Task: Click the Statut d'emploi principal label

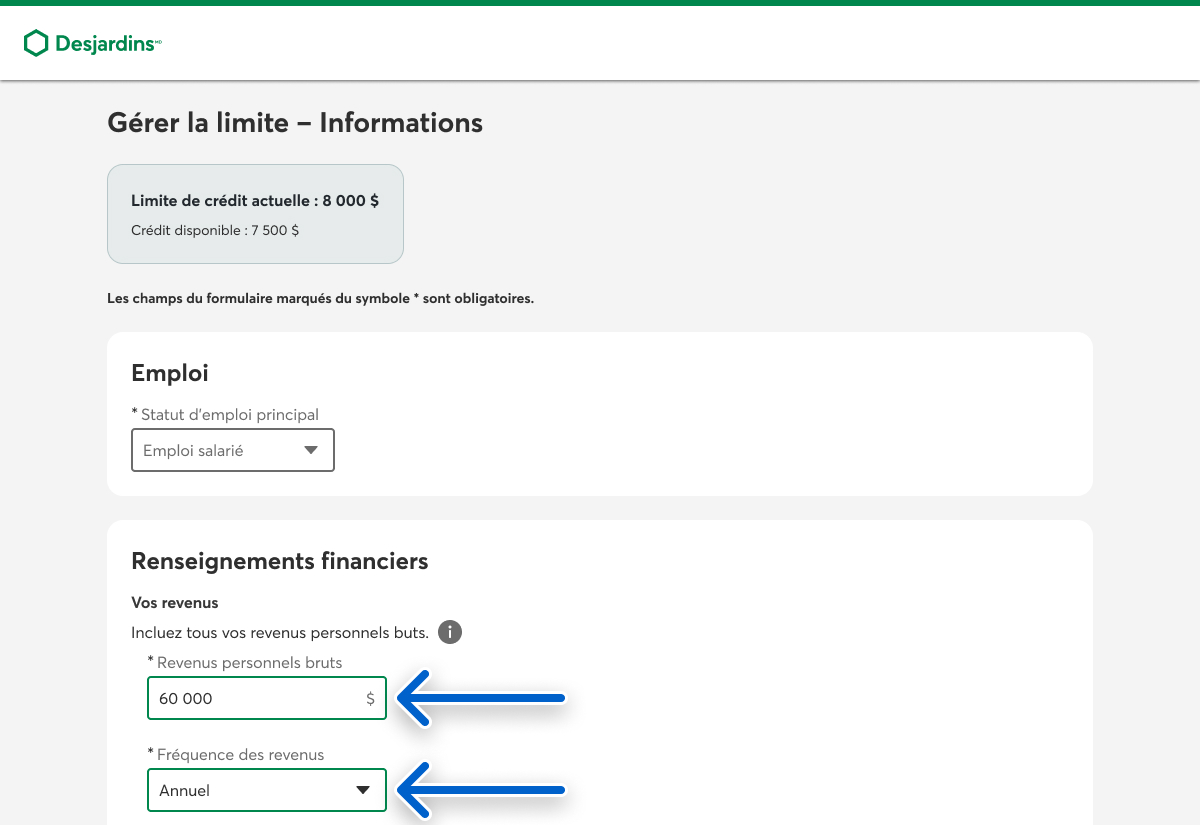Action: click(229, 414)
